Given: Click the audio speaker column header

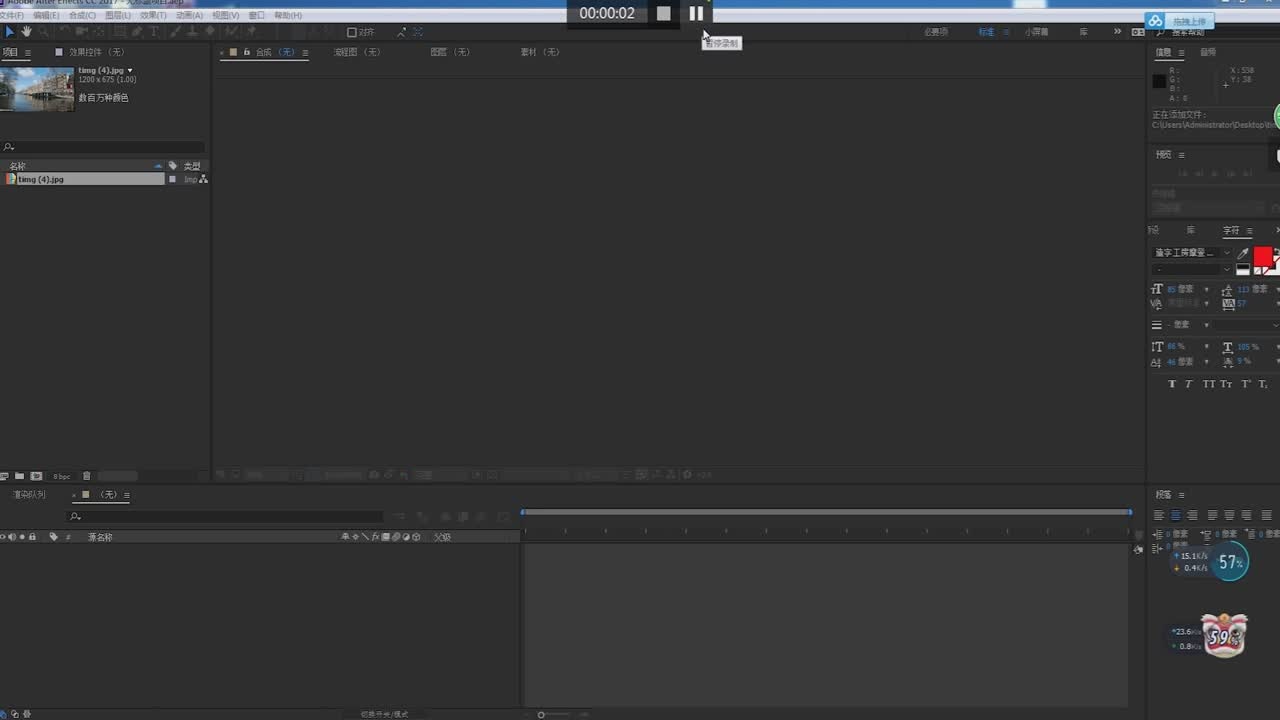Looking at the screenshot, I should tap(12, 537).
